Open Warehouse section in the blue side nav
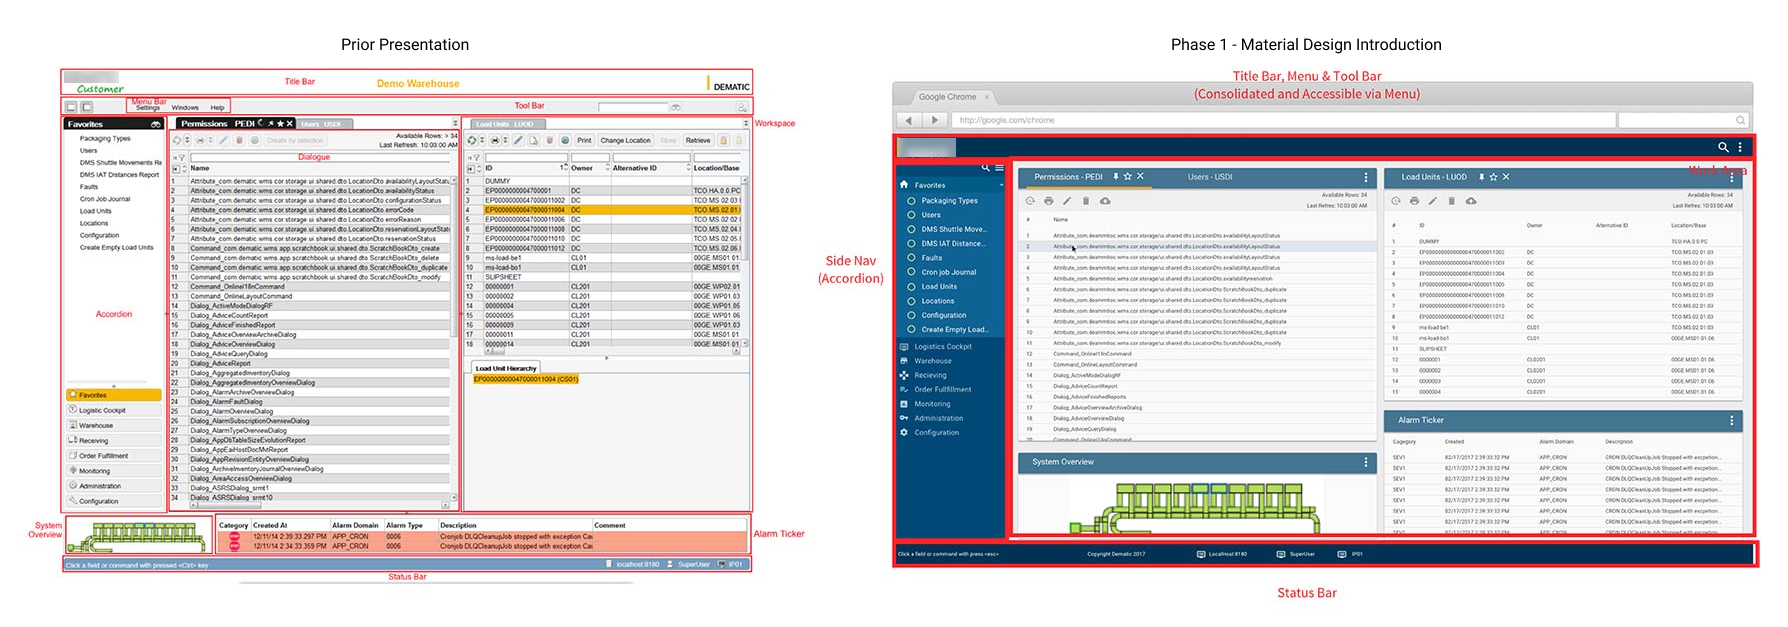Image resolution: width=1788 pixels, height=627 pixels. (x=932, y=361)
